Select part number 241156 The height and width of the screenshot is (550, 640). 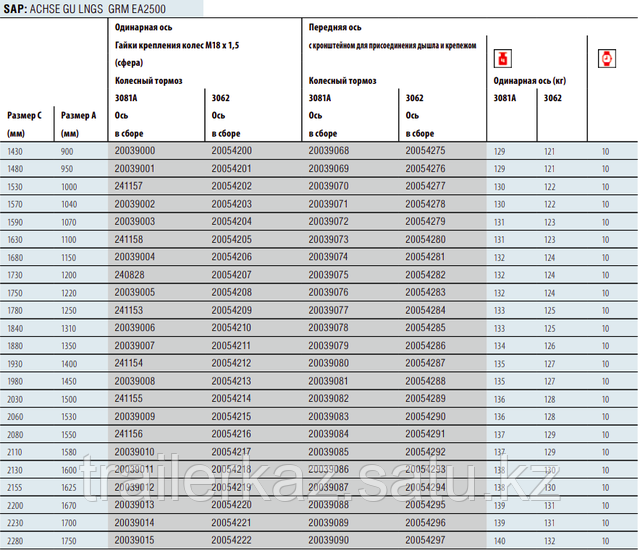129,434
